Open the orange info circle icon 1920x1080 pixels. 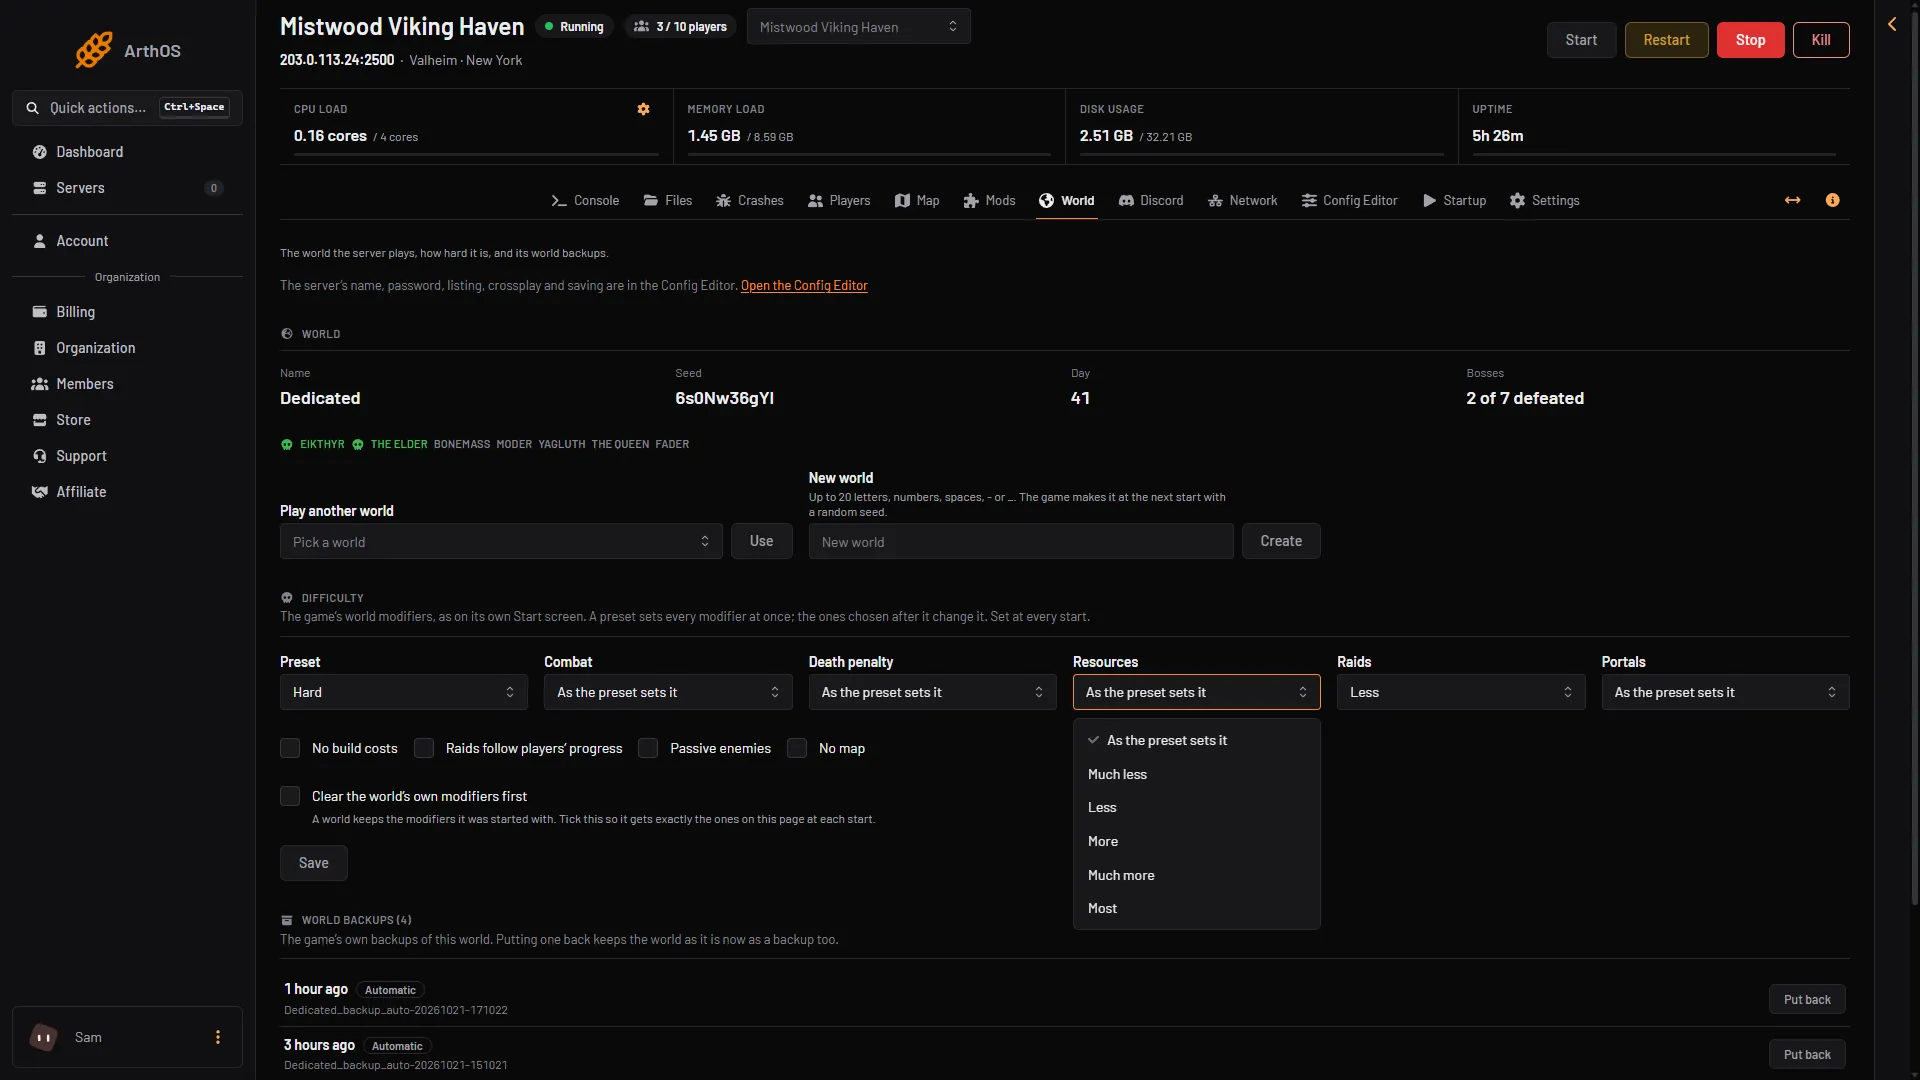tap(1833, 201)
